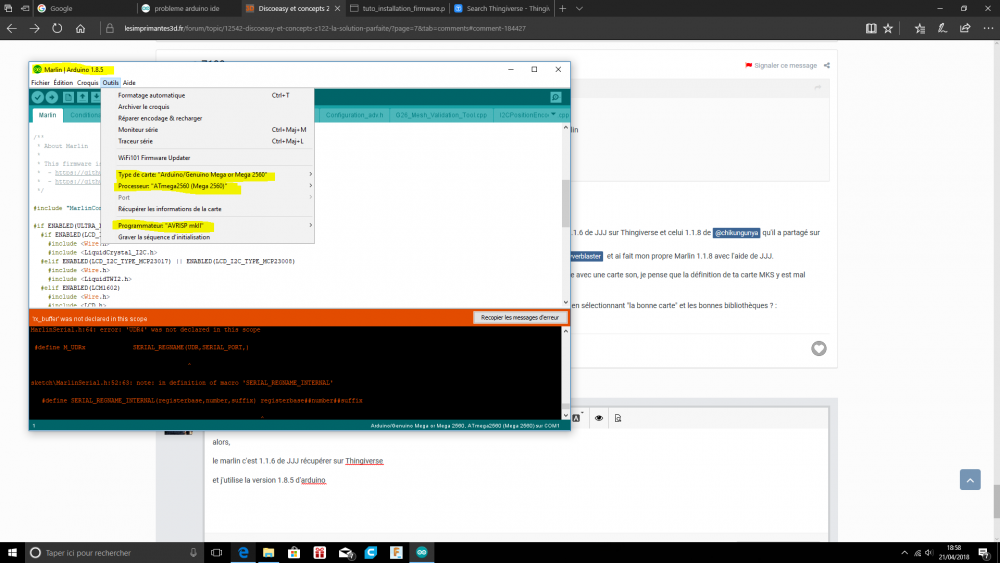
Task: Open the Action Center notification icon
Action: click(984, 552)
